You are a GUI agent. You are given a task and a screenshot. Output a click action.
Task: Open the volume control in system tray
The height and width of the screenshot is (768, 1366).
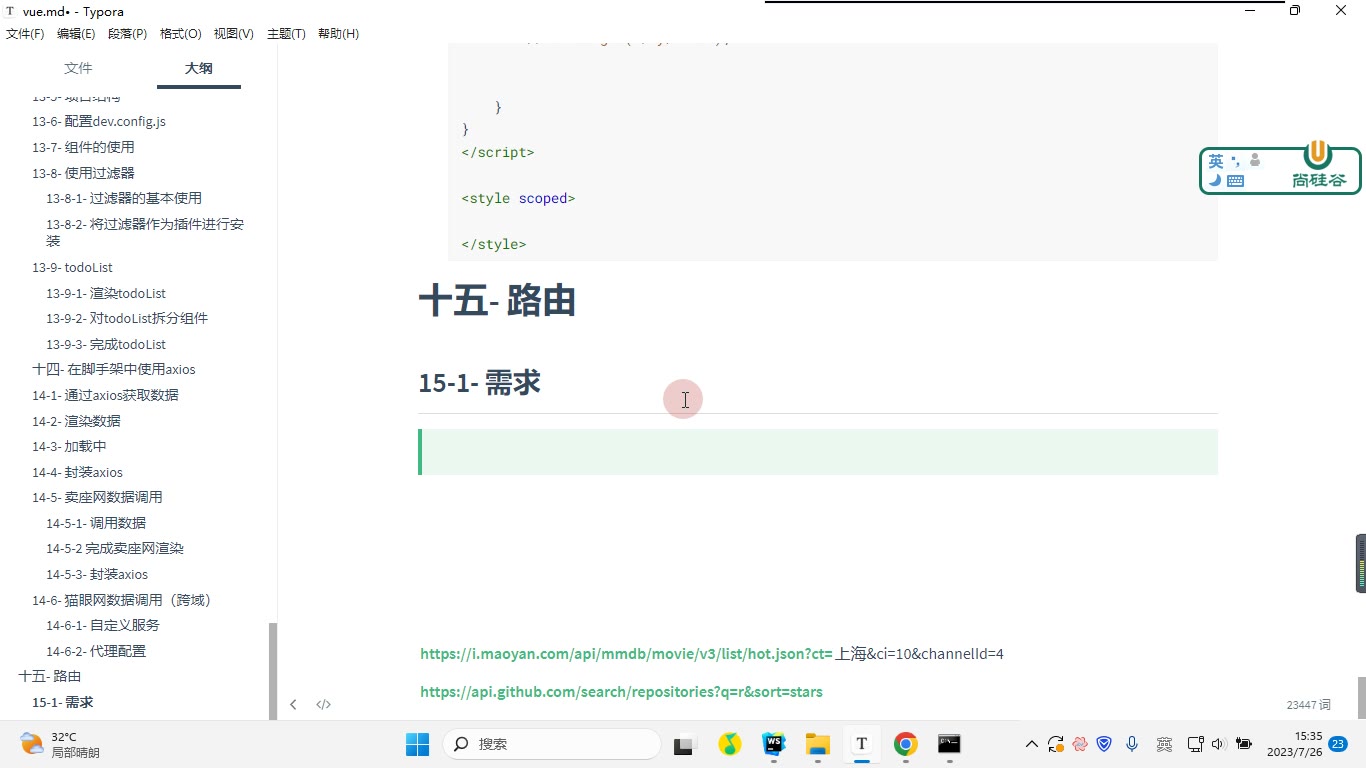[1218, 744]
